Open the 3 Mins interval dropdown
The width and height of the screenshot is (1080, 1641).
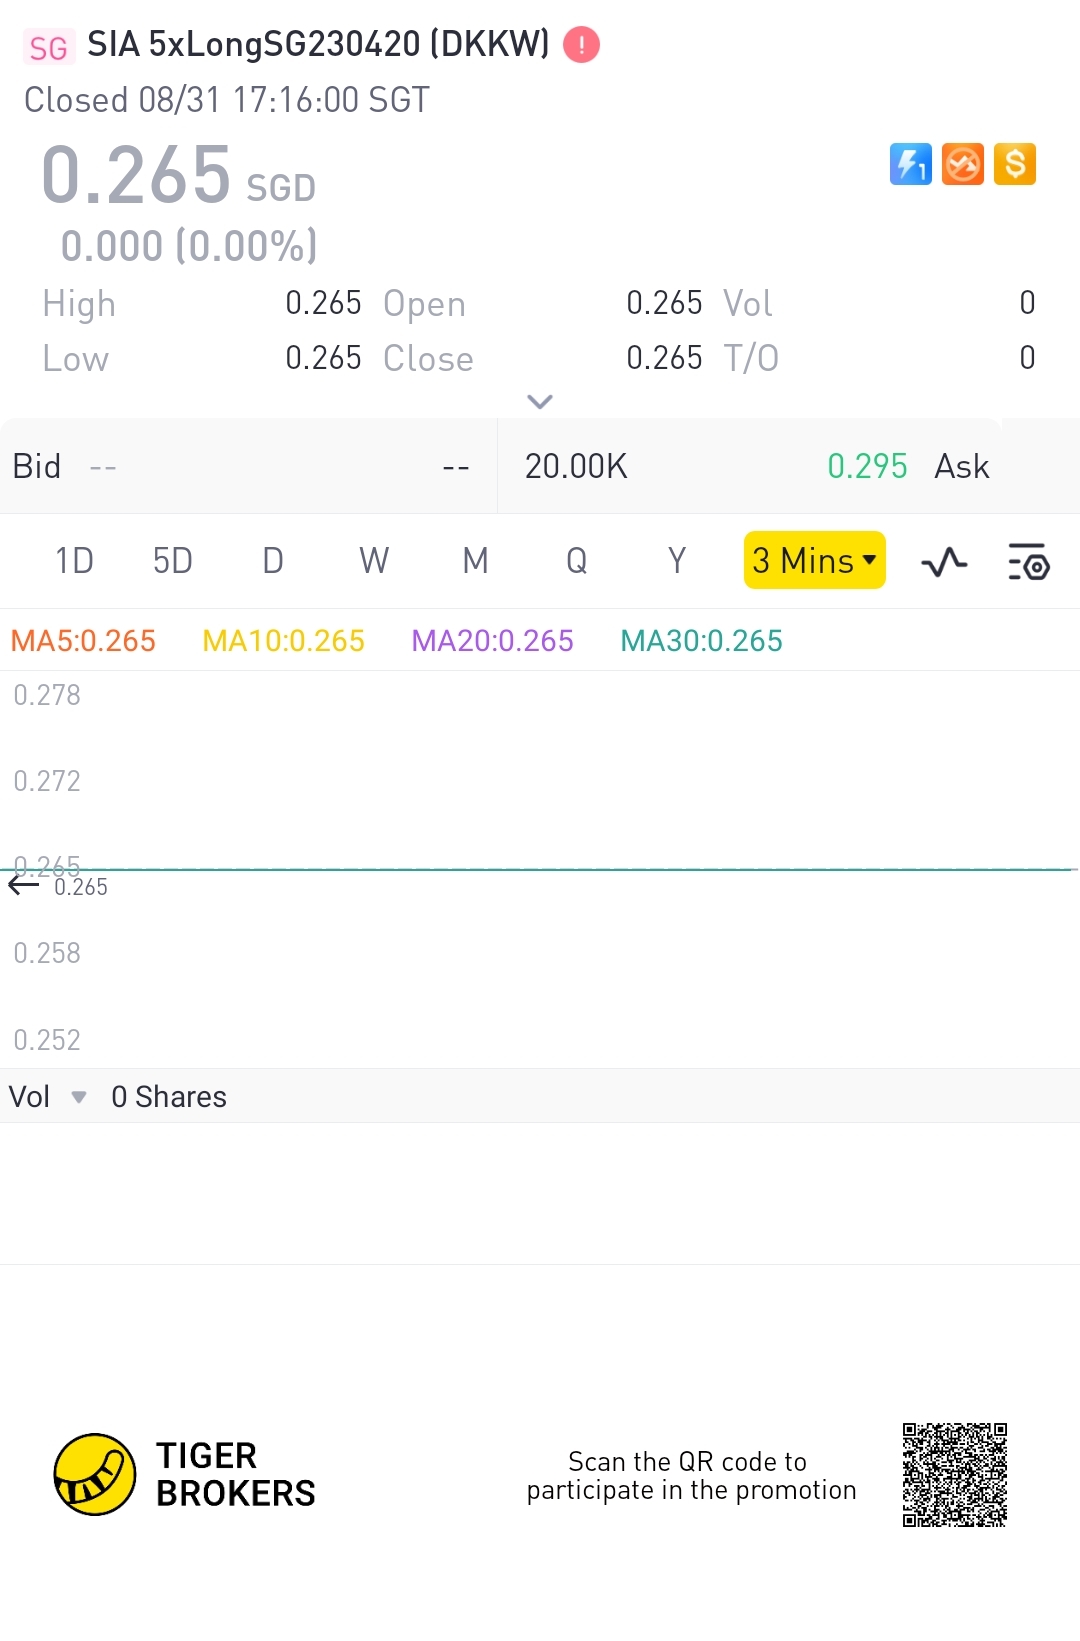click(x=814, y=561)
